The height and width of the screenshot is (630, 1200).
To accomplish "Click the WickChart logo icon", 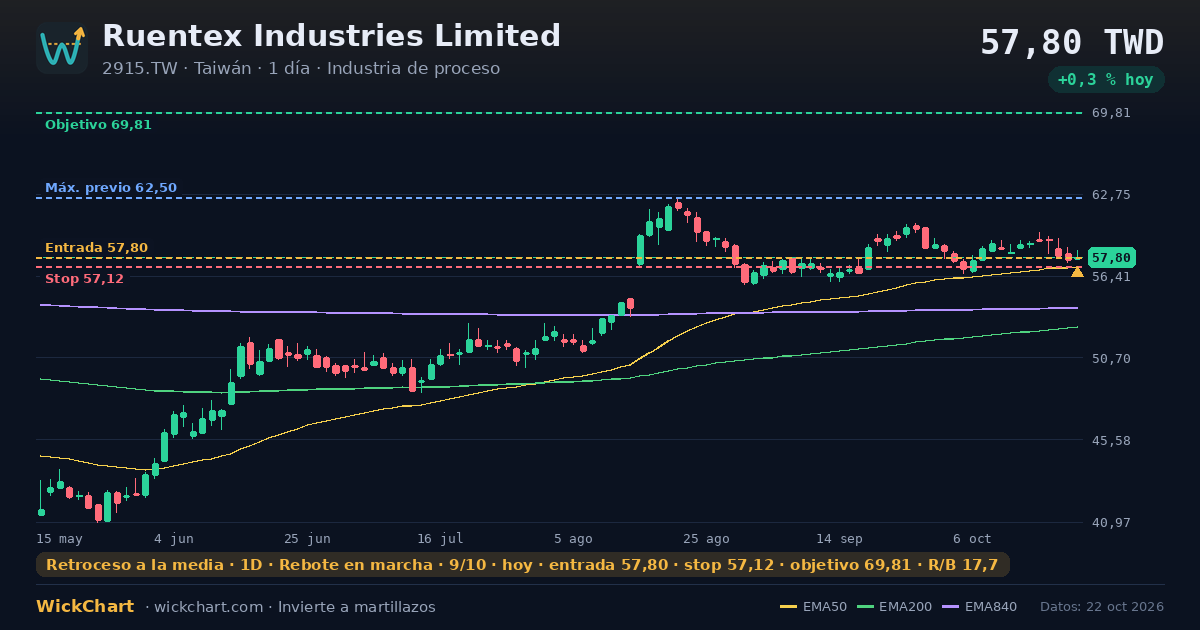I will (x=62, y=48).
